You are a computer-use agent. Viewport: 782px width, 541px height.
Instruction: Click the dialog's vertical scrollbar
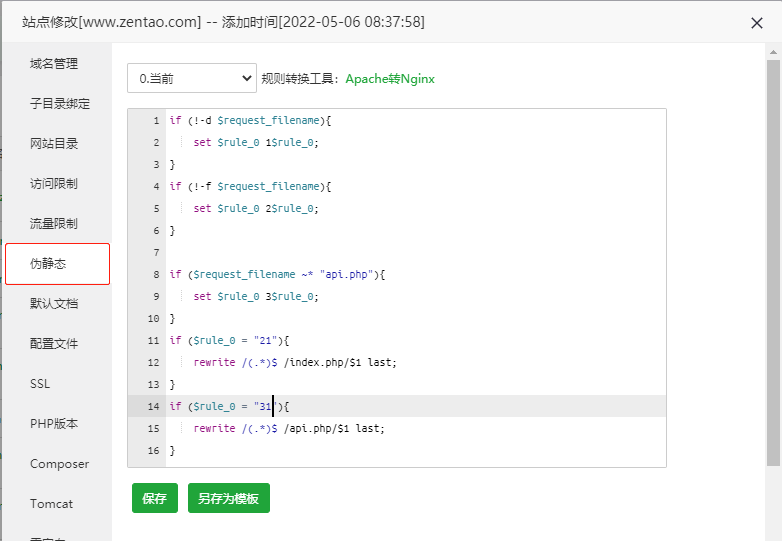click(773, 250)
